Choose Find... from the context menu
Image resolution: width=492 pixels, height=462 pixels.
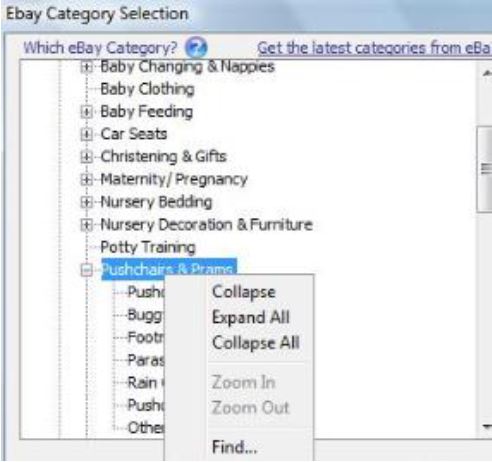(x=235, y=447)
